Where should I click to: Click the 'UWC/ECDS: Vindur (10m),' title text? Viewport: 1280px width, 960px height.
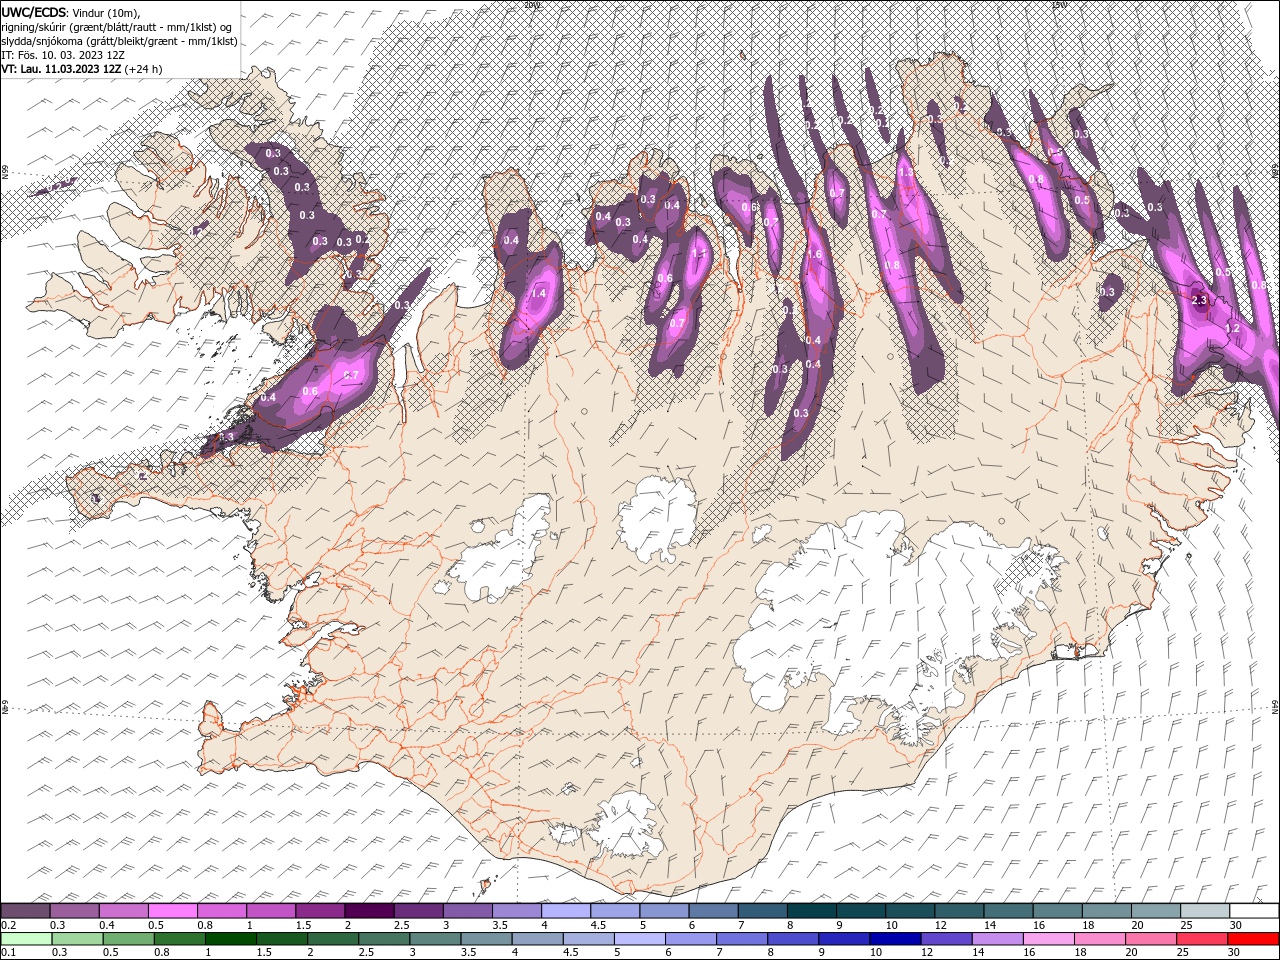point(71,12)
